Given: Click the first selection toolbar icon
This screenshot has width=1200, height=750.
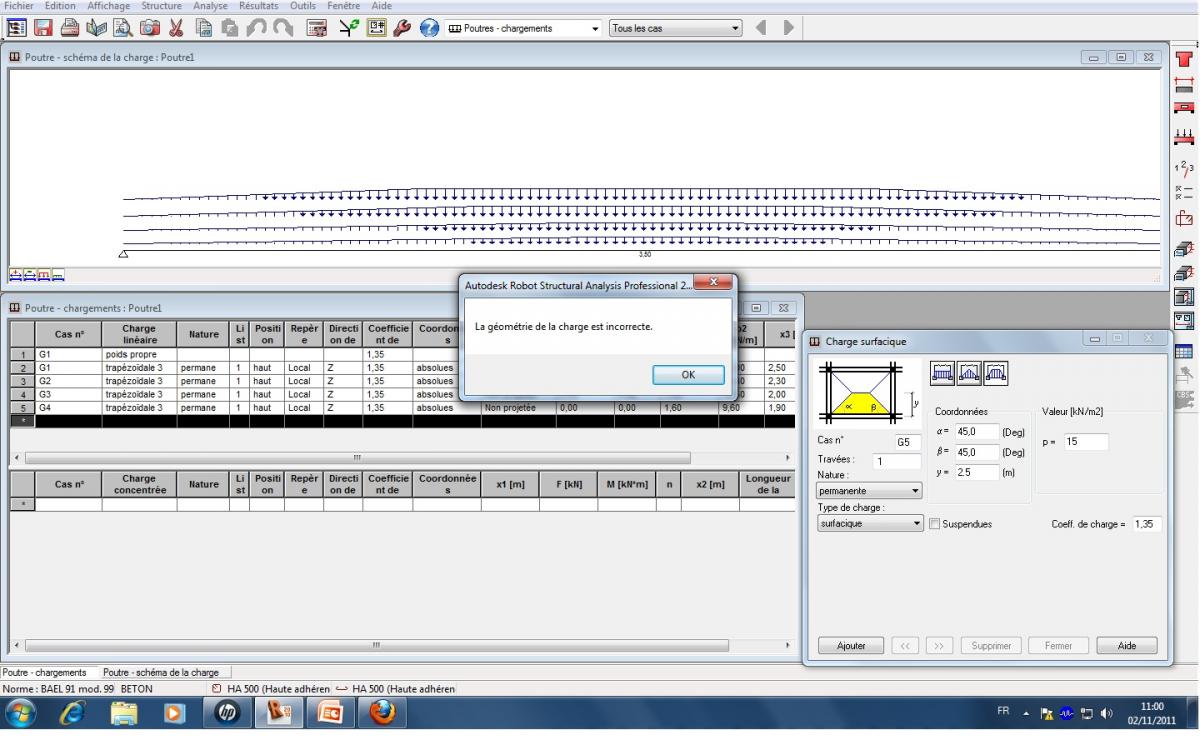Looking at the screenshot, I should (x=16, y=29).
